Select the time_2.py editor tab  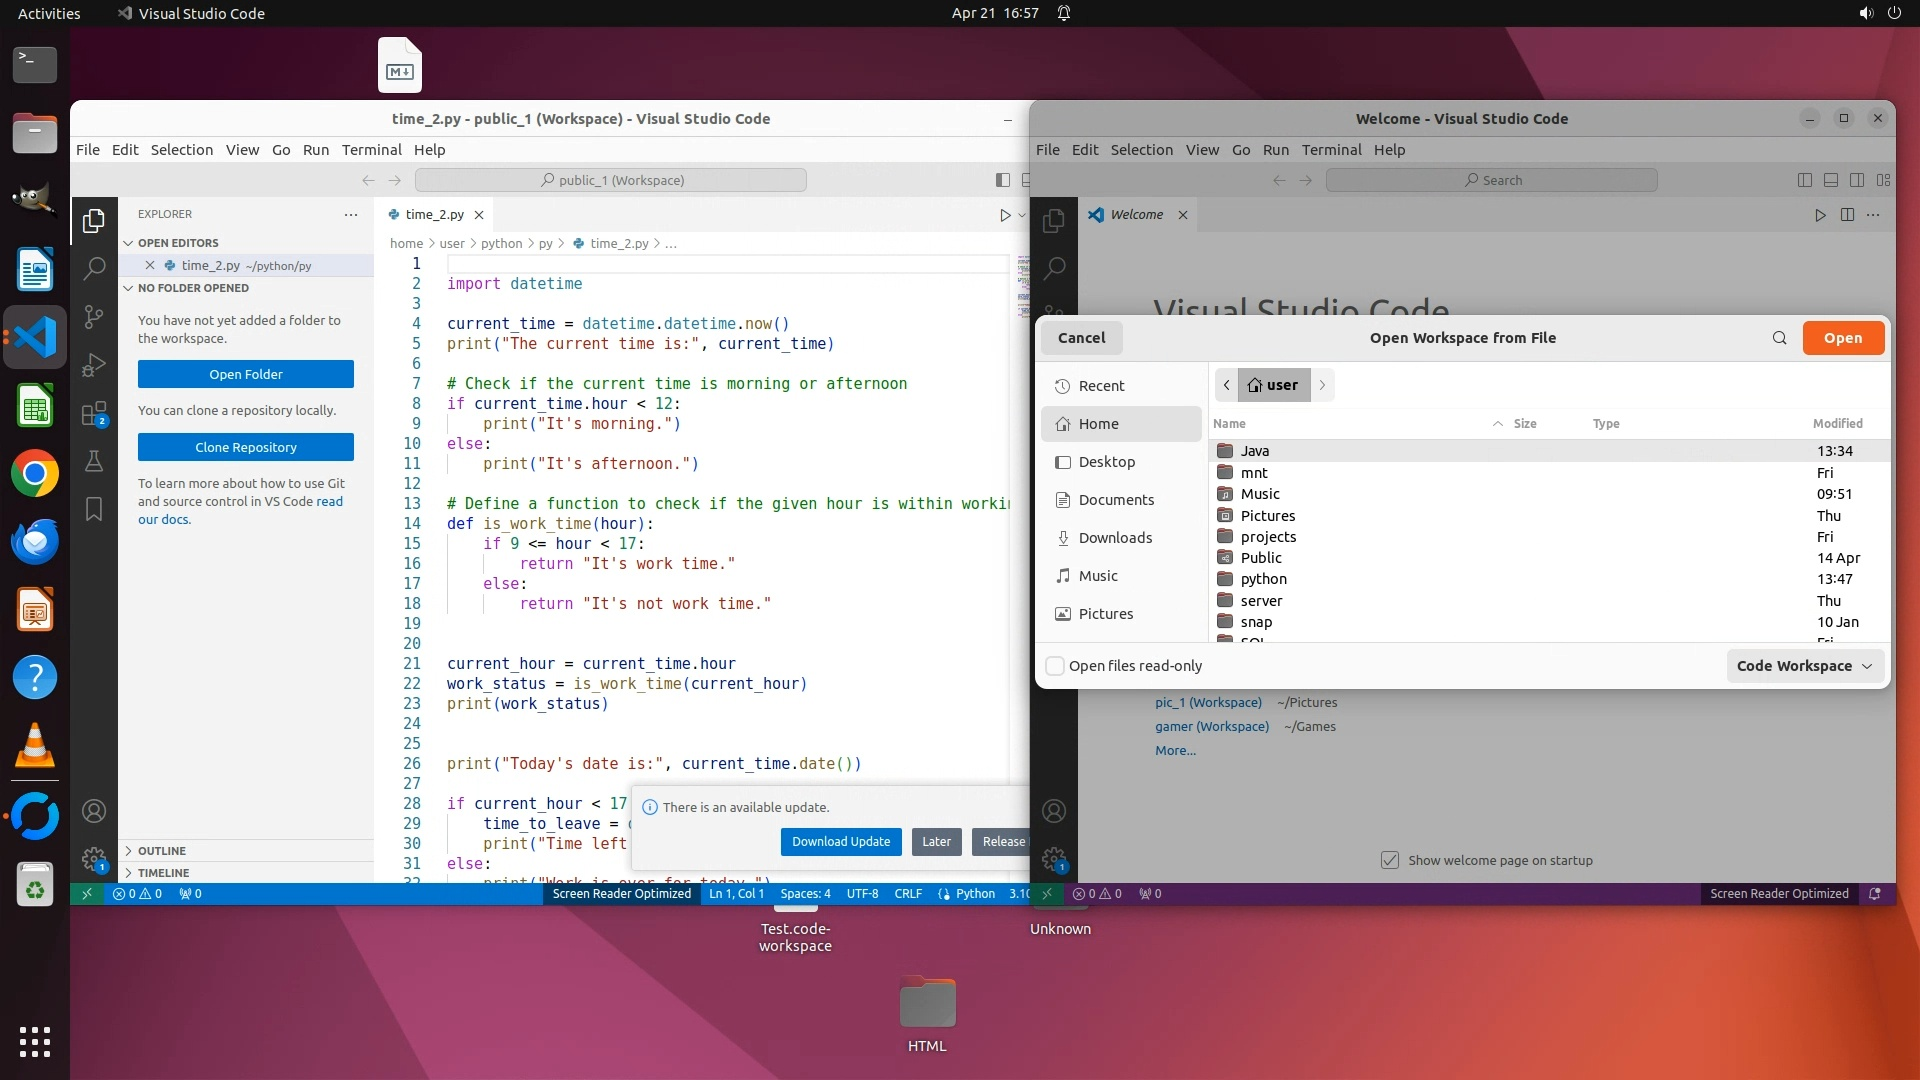(x=434, y=215)
